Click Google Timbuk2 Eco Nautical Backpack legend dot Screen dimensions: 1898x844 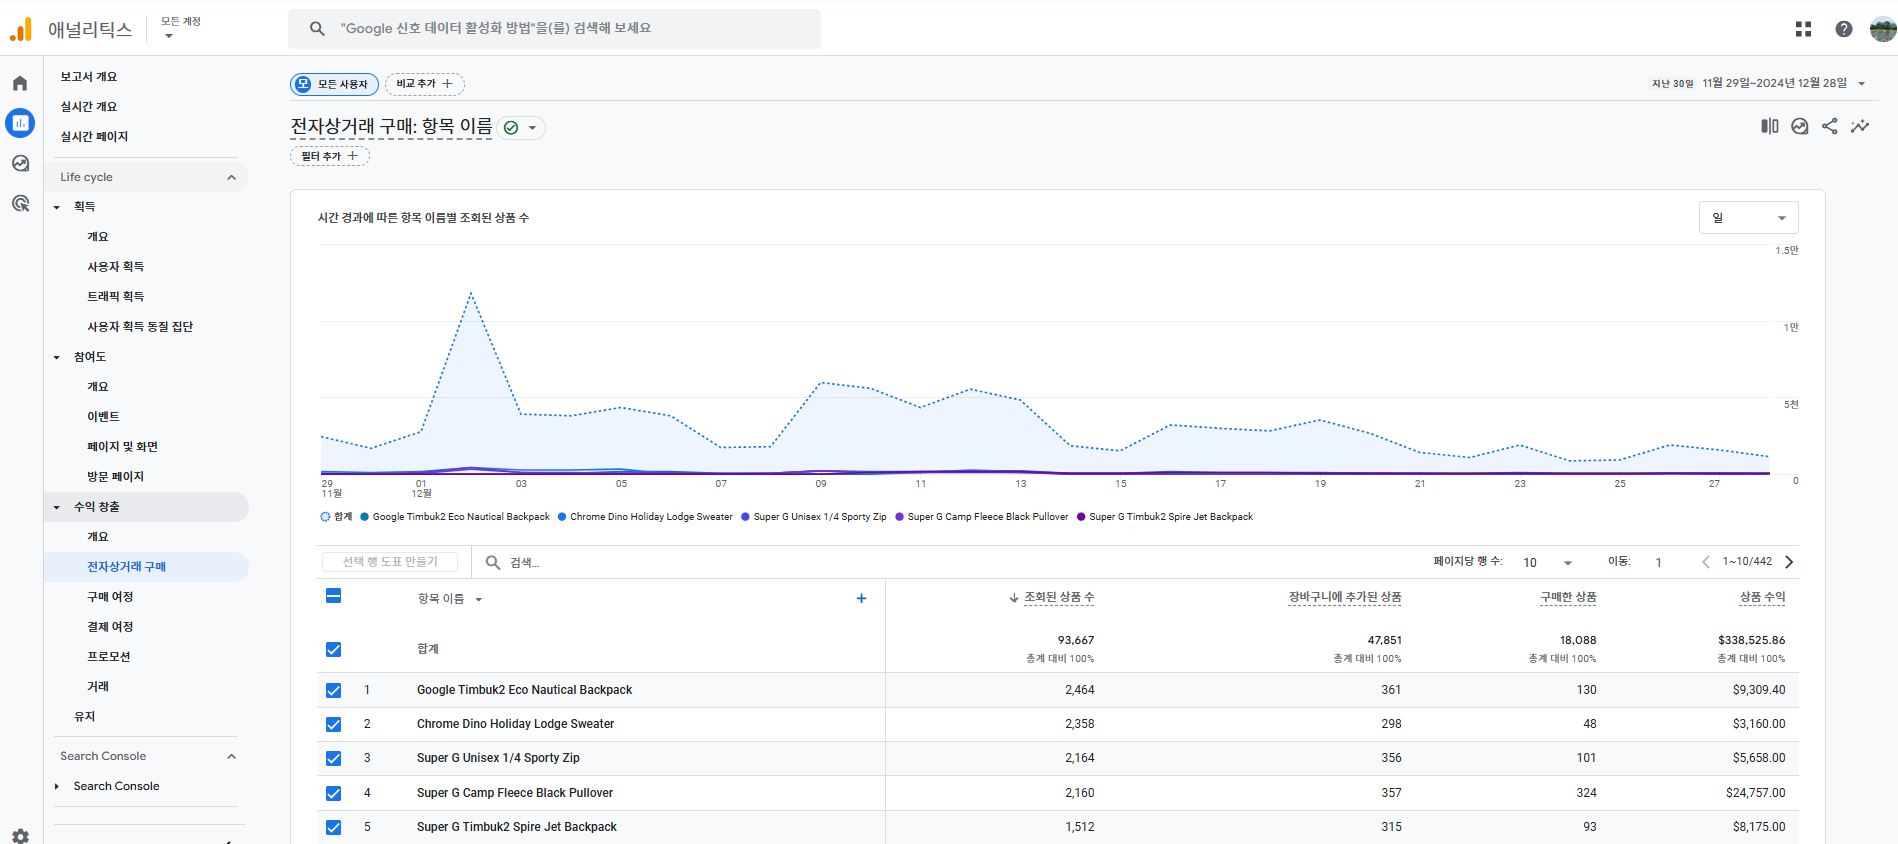tap(365, 517)
